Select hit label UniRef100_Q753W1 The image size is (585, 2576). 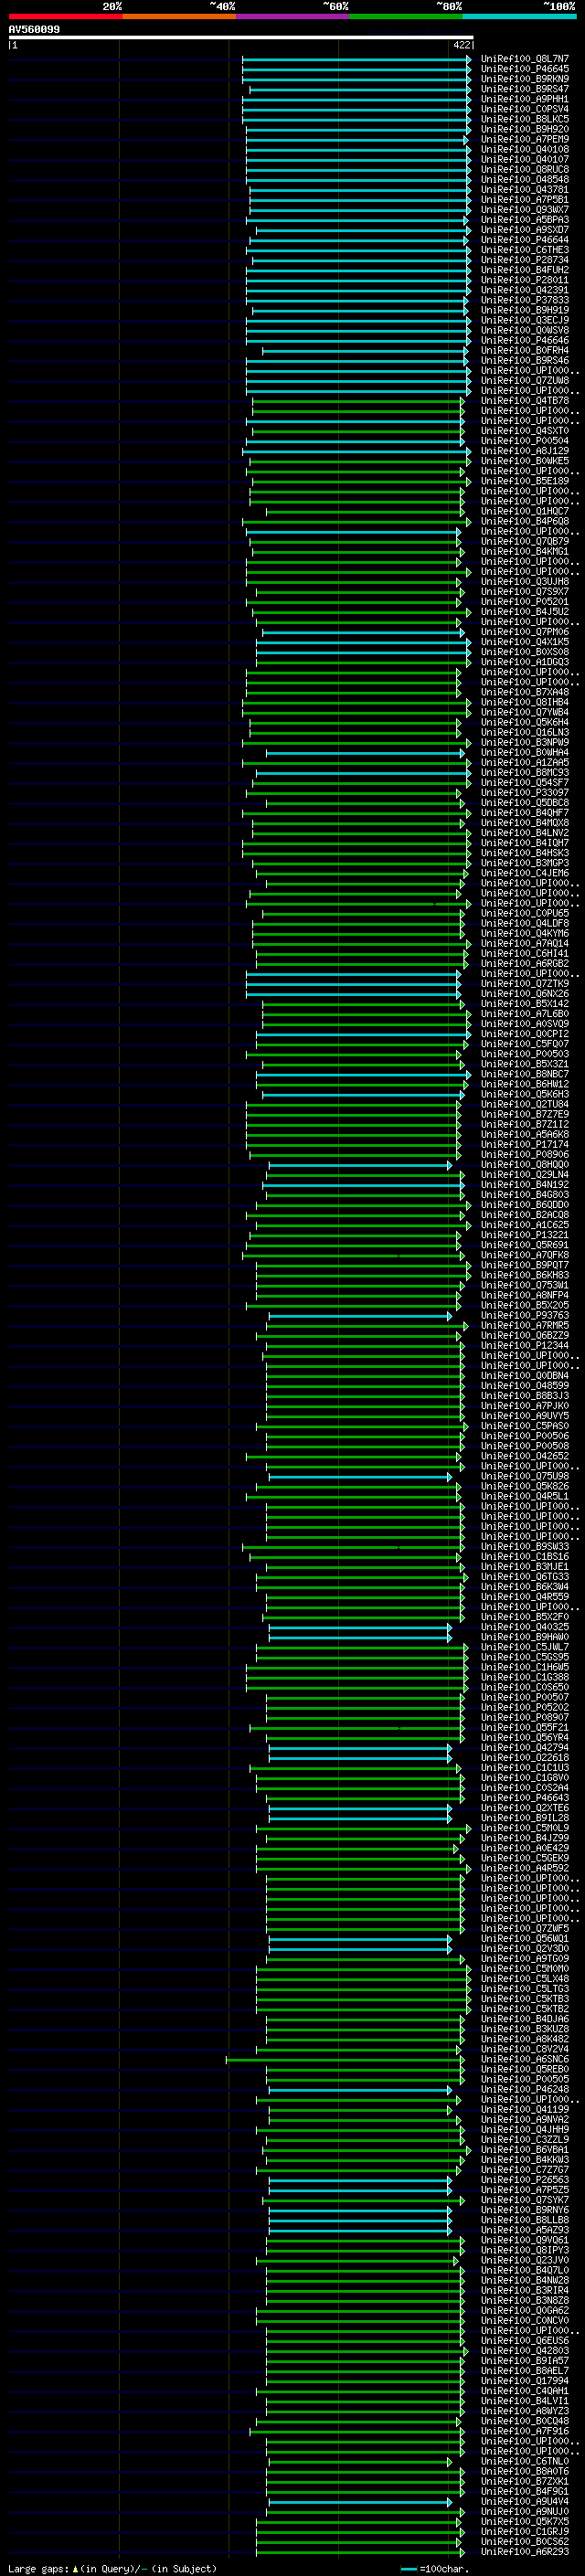(525, 1285)
